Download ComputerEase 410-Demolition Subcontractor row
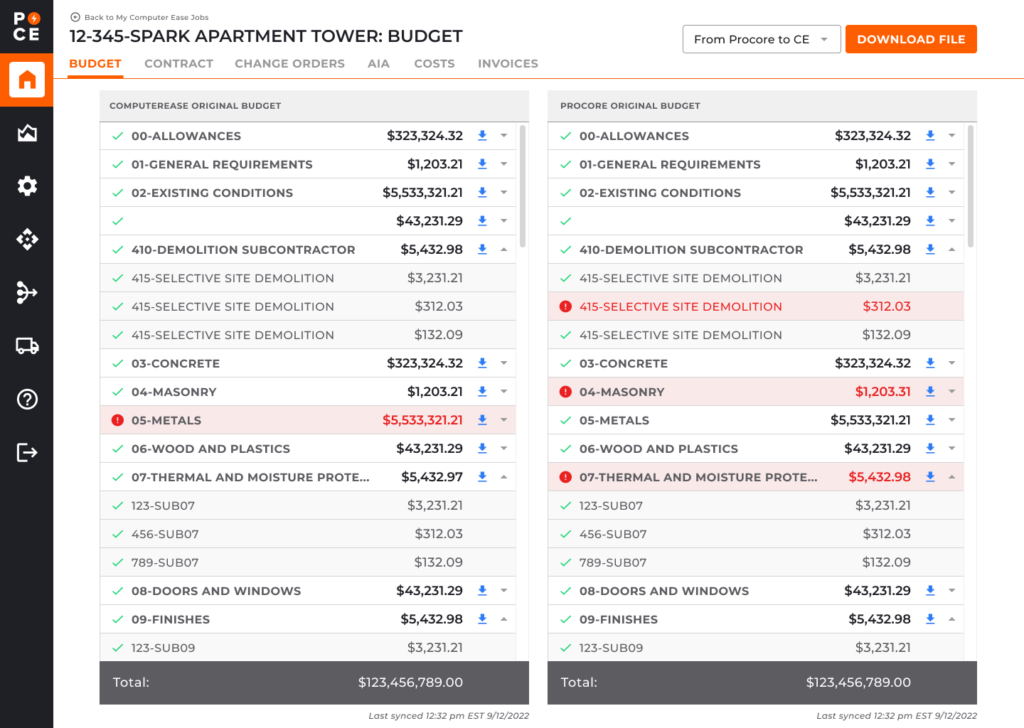This screenshot has width=1024, height=728. click(x=482, y=249)
